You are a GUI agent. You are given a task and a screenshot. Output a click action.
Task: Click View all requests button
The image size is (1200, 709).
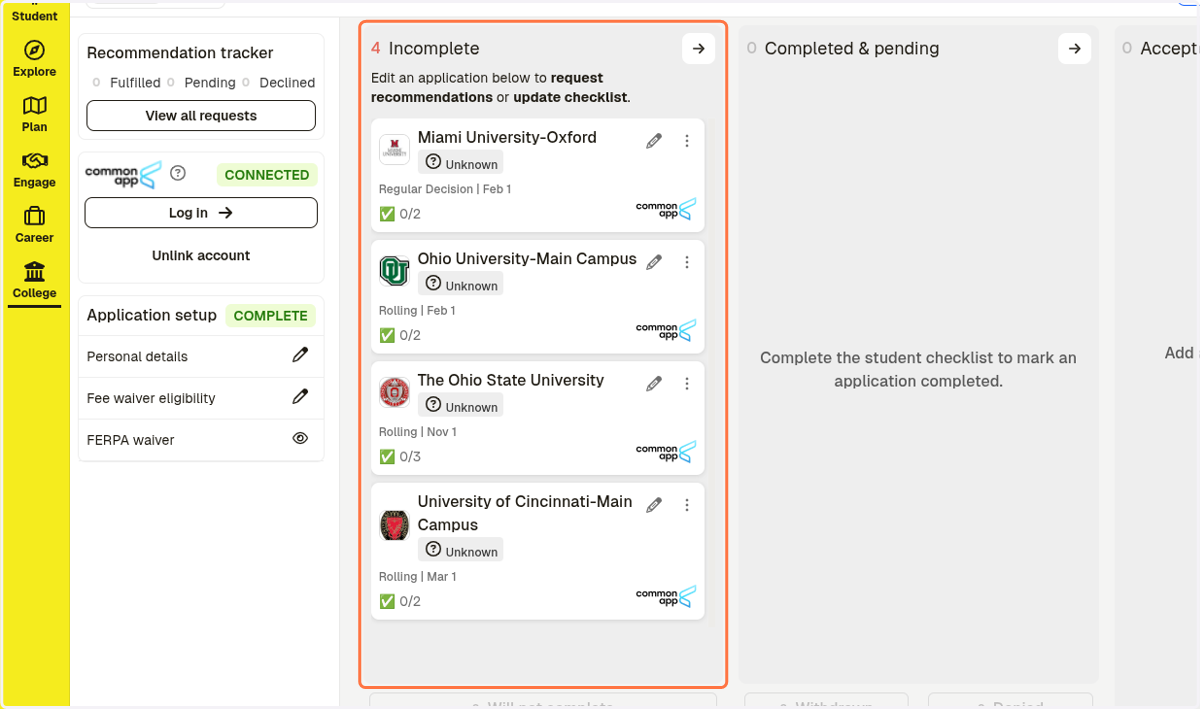tap(201, 116)
